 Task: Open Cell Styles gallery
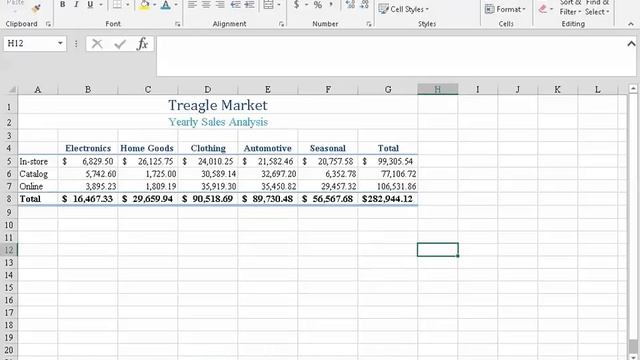(x=404, y=9)
